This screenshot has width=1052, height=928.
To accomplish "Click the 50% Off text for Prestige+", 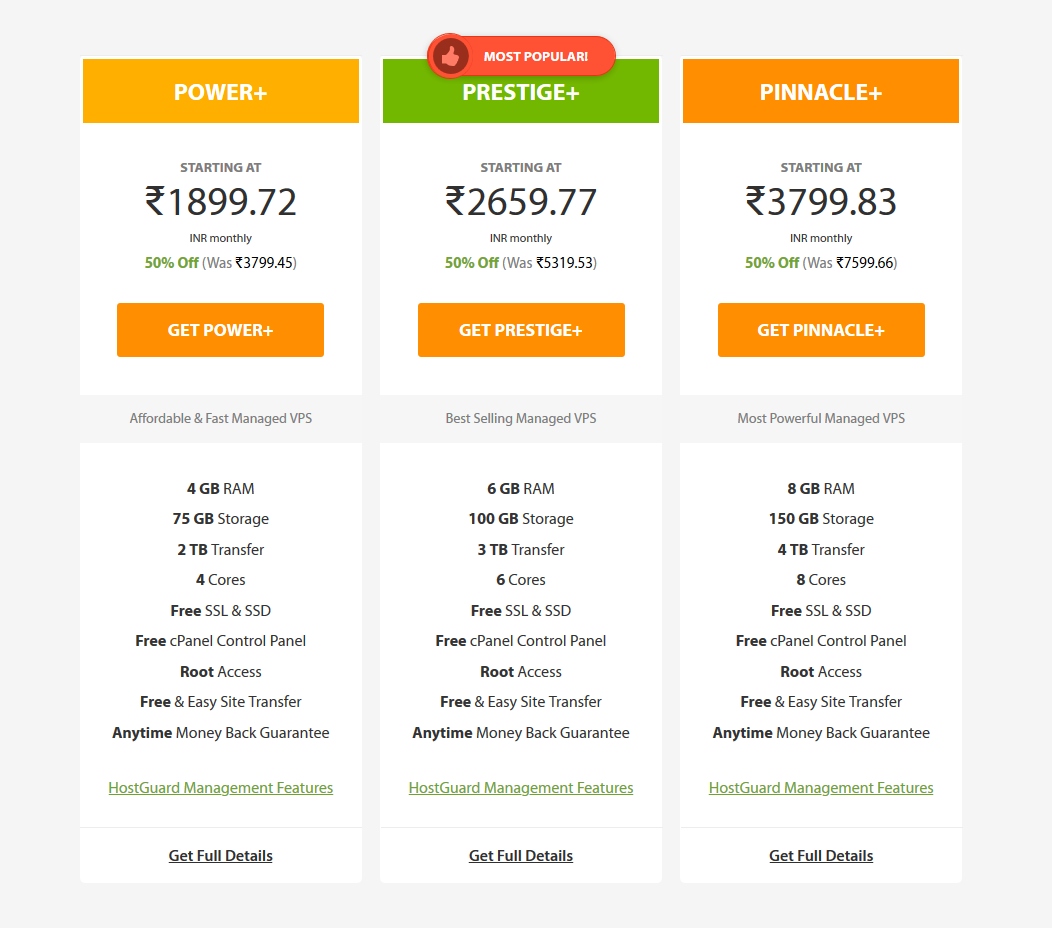I will click(472, 262).
